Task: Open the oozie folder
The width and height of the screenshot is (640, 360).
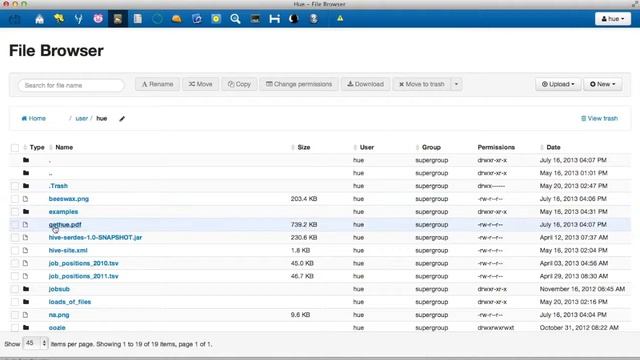Action: [x=57, y=328]
